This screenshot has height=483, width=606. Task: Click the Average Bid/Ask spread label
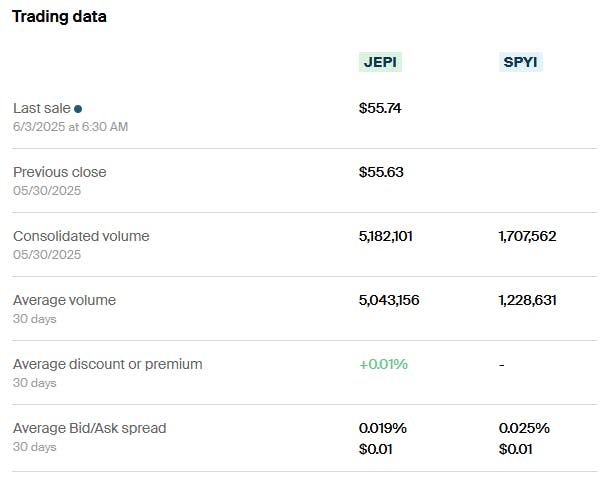(x=89, y=428)
